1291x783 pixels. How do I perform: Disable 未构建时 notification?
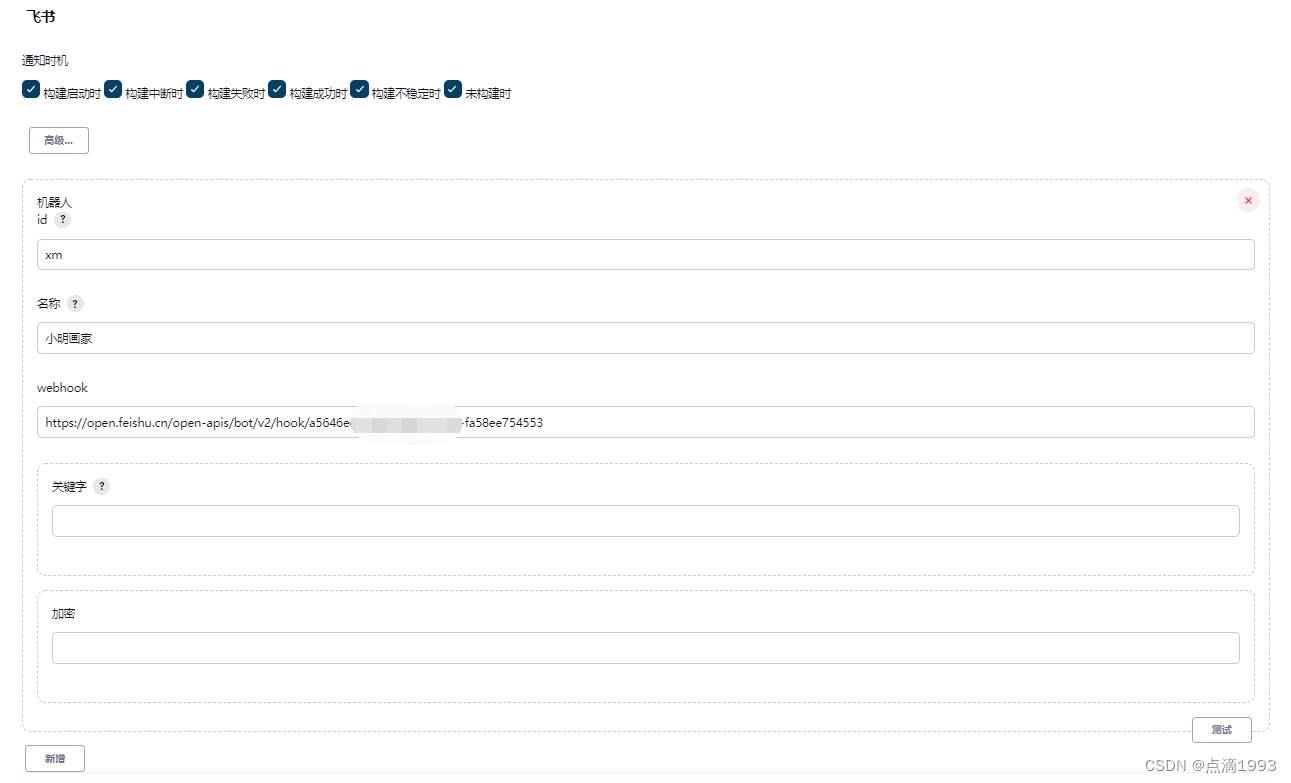click(x=452, y=89)
